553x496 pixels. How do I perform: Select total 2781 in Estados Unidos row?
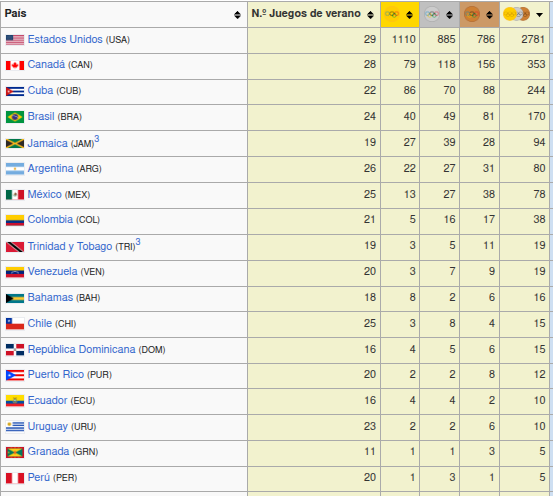(533, 39)
